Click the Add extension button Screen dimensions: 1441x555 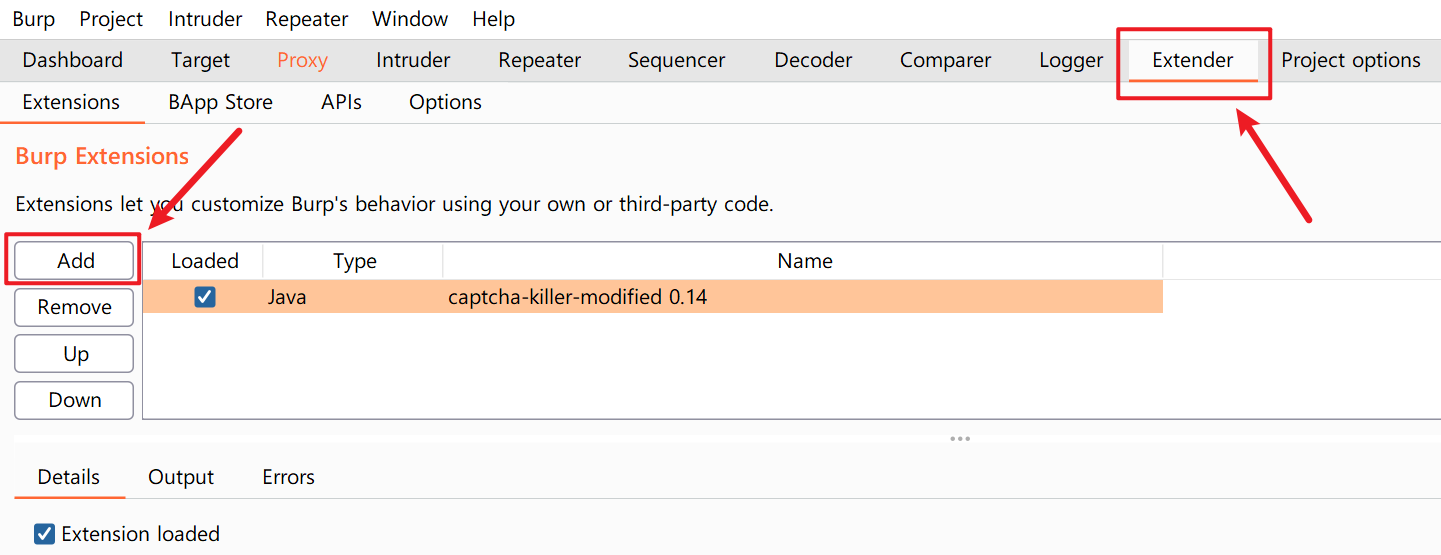click(x=75, y=261)
